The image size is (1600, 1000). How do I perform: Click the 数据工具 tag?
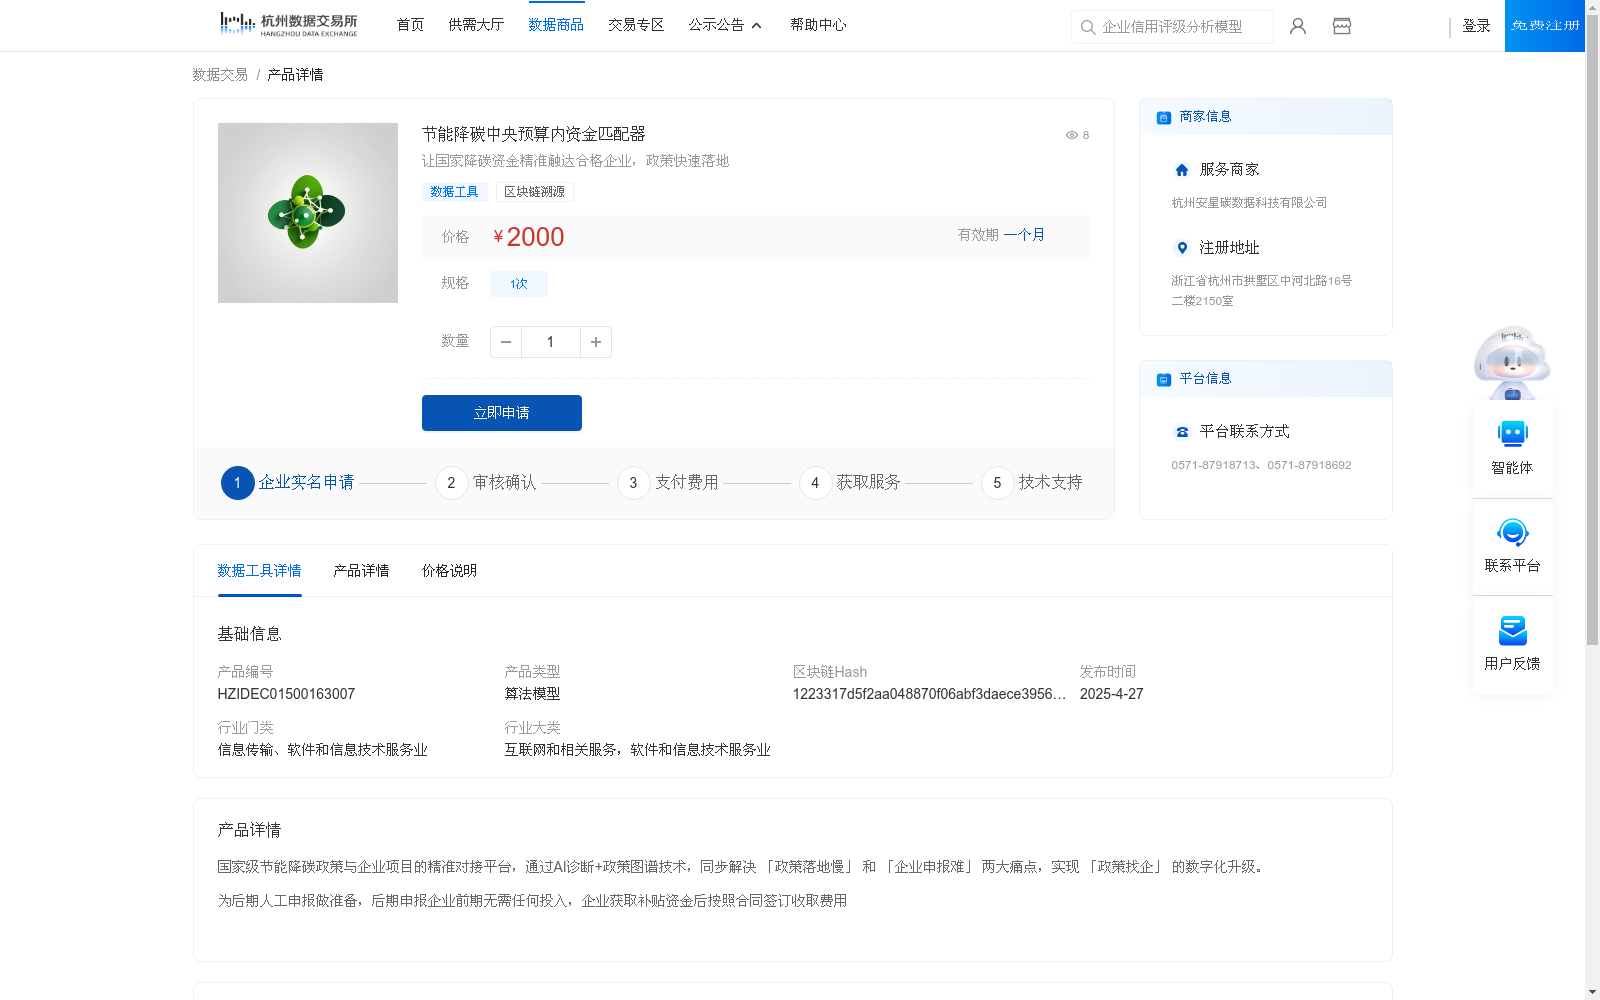[454, 192]
